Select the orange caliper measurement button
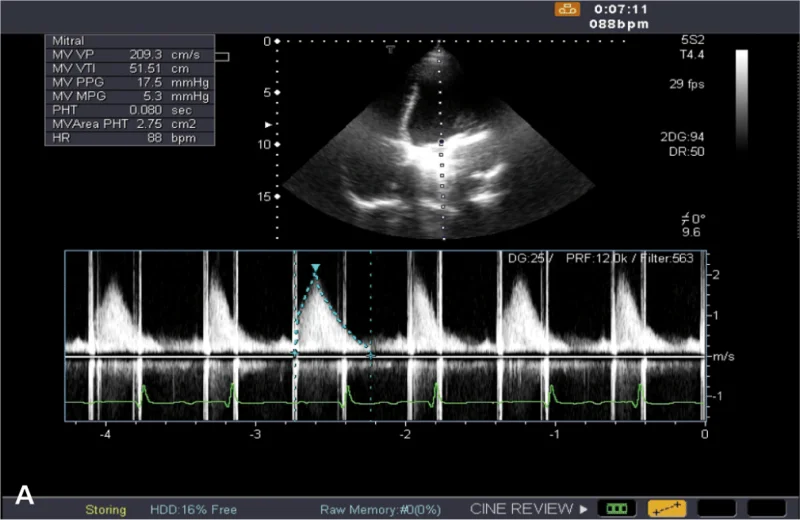Viewport: 800px width, 520px height. (666, 509)
